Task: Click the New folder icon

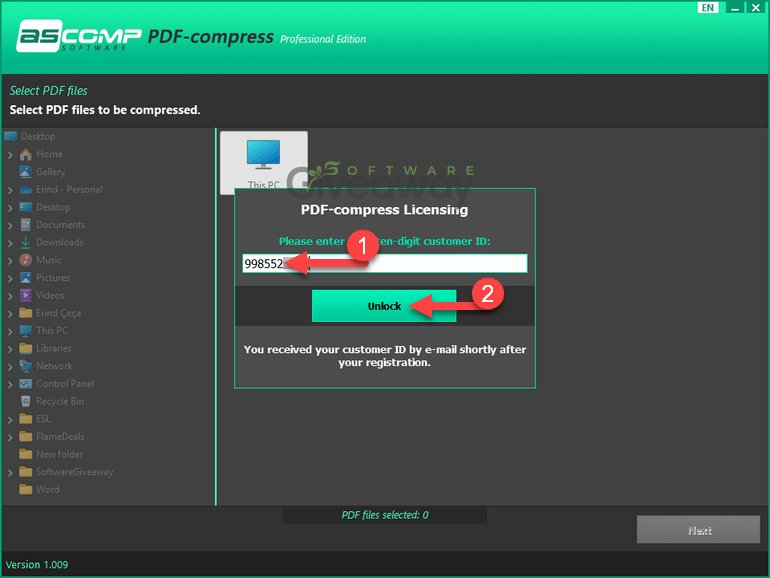Action: coord(26,454)
